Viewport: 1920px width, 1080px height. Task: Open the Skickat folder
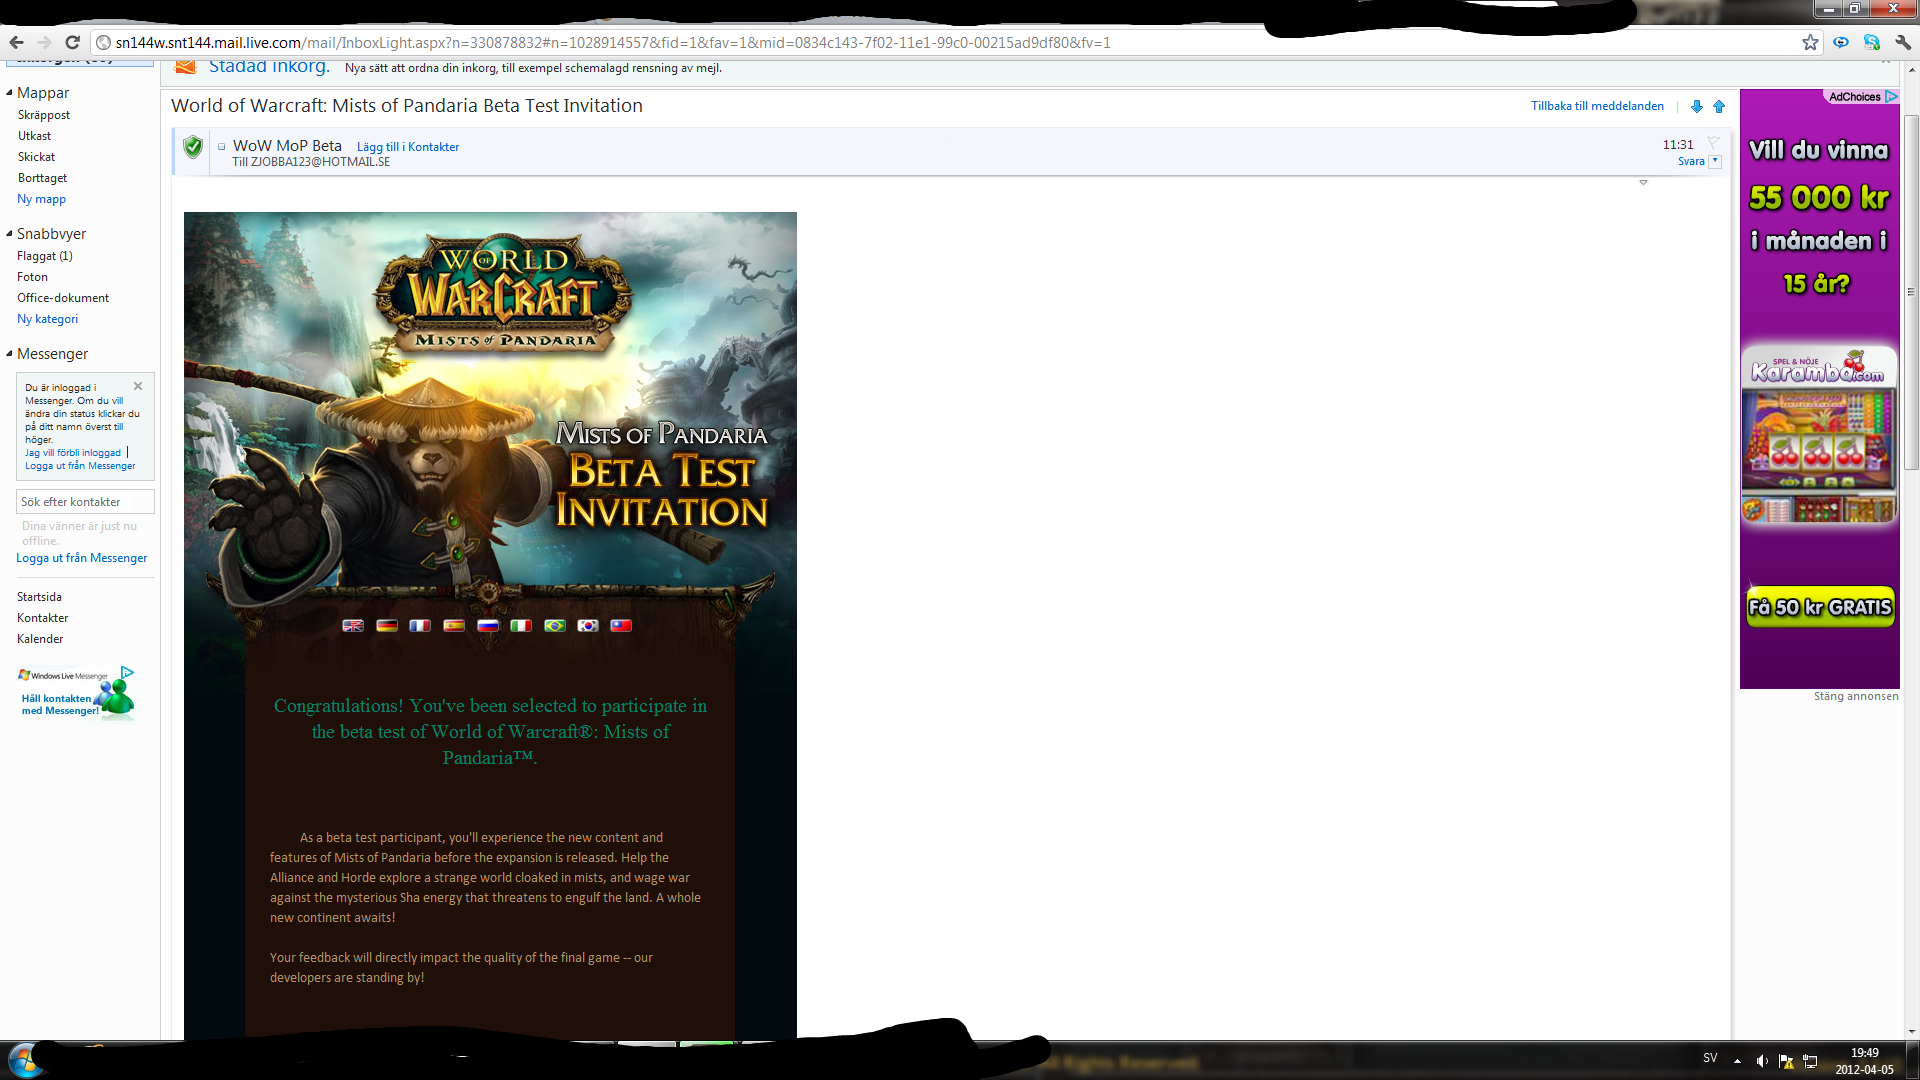click(x=36, y=157)
